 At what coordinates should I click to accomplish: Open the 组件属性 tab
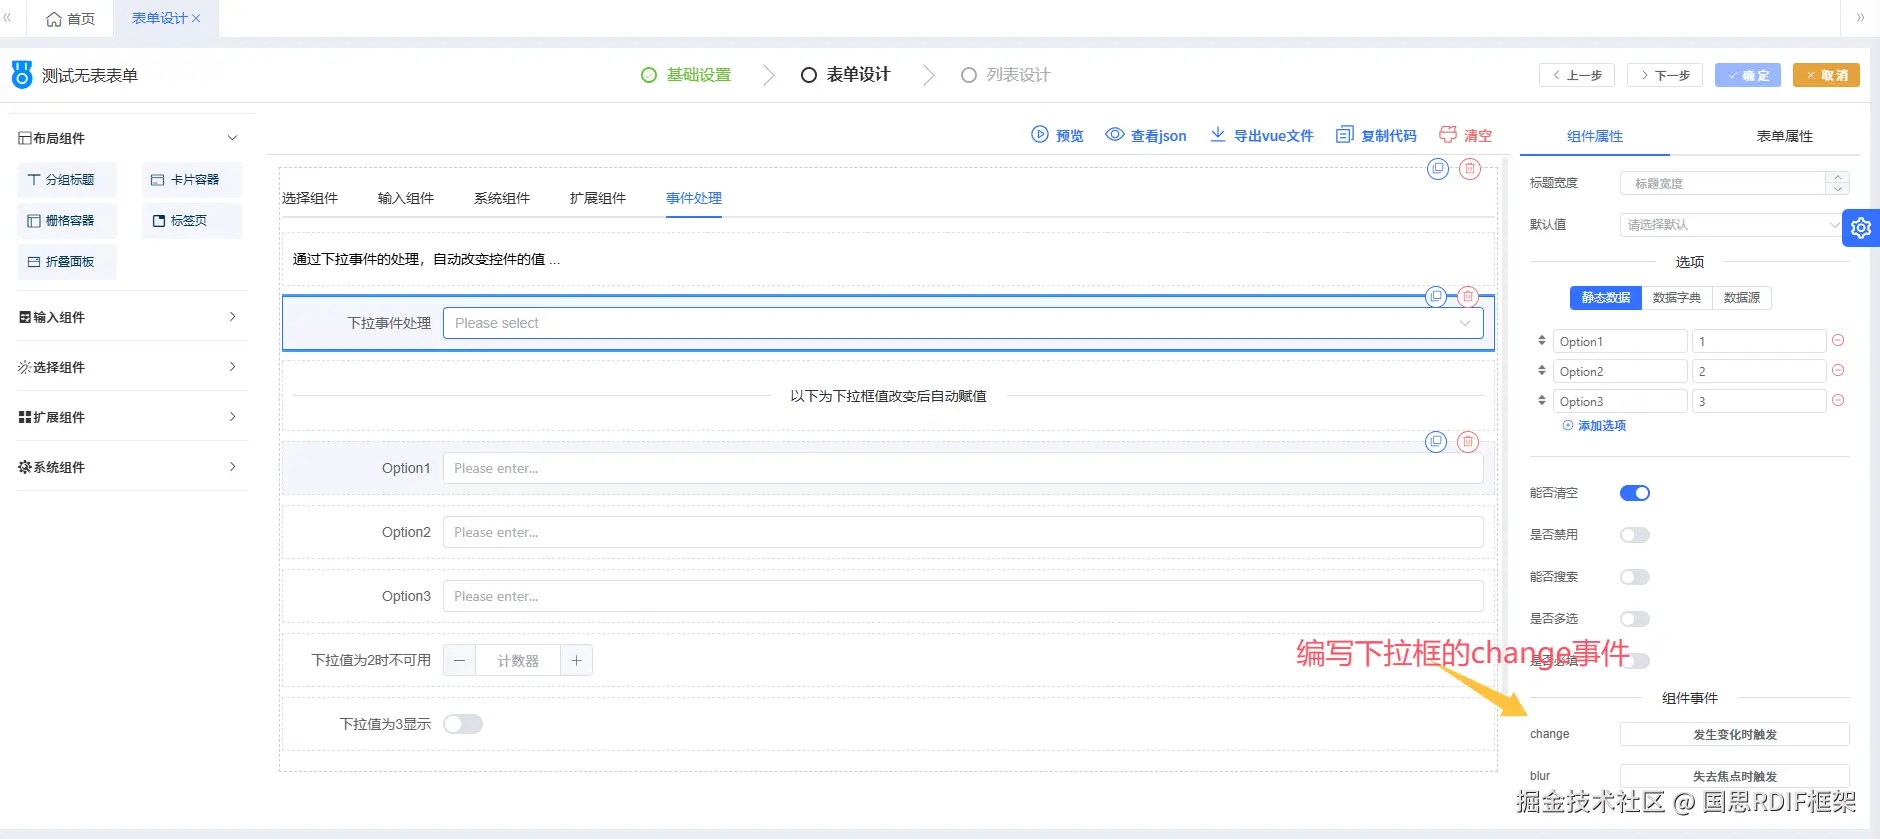(1595, 136)
